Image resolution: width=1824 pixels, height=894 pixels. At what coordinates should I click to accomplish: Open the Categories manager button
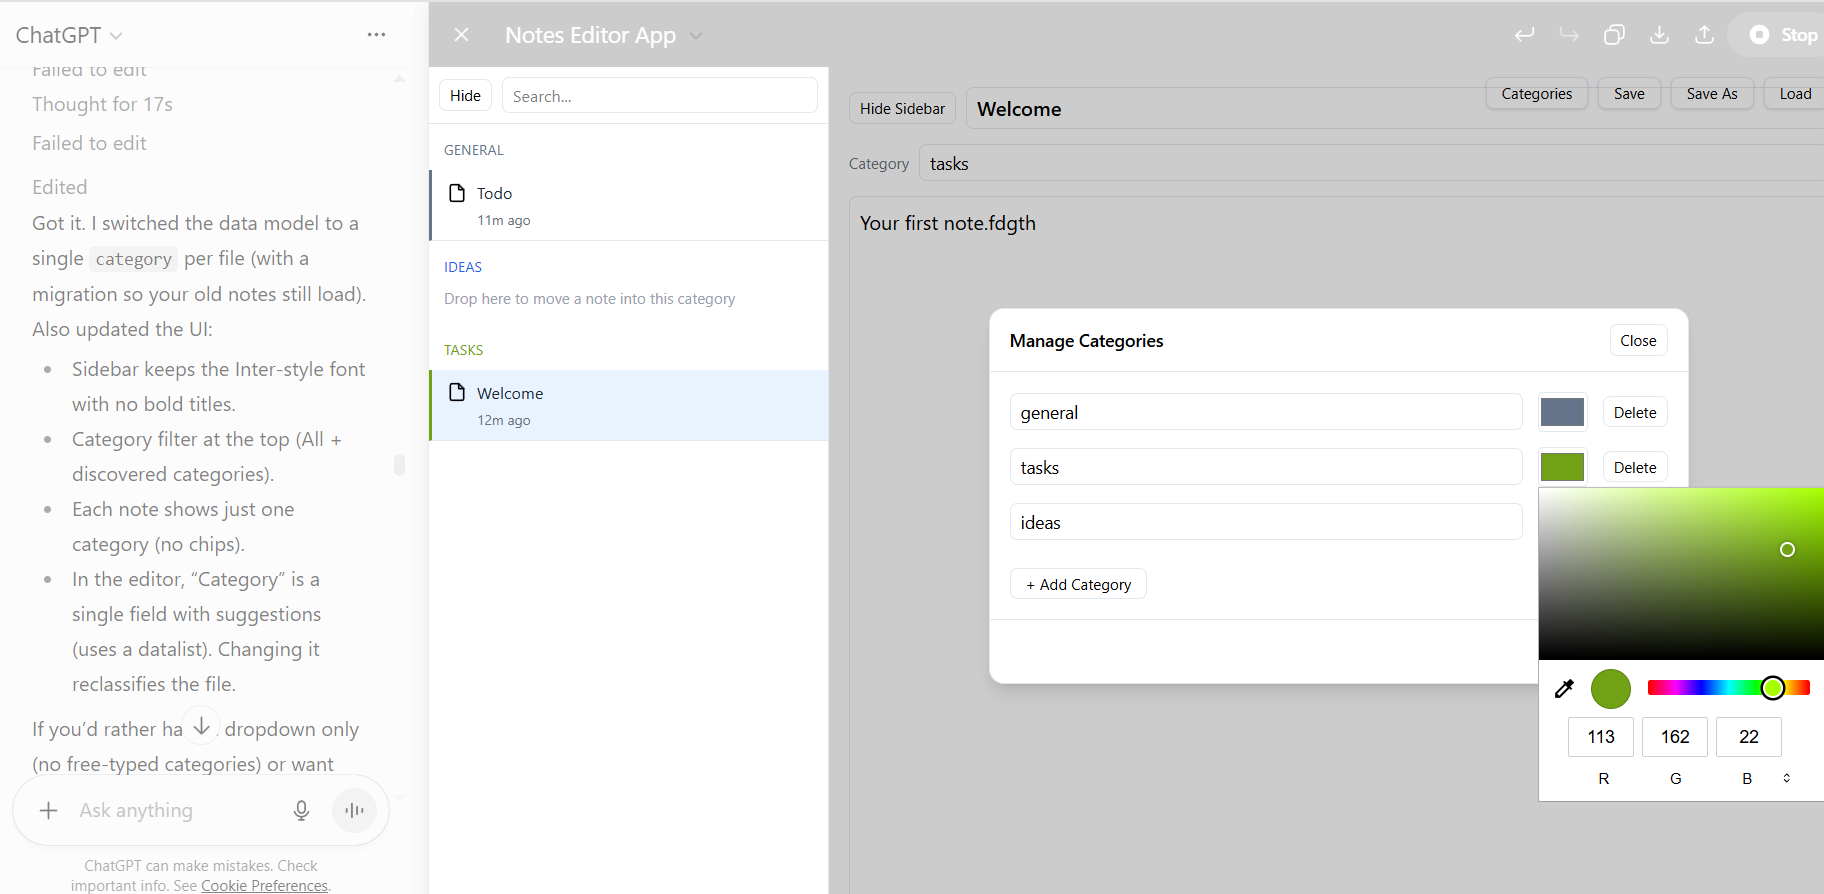click(x=1536, y=94)
